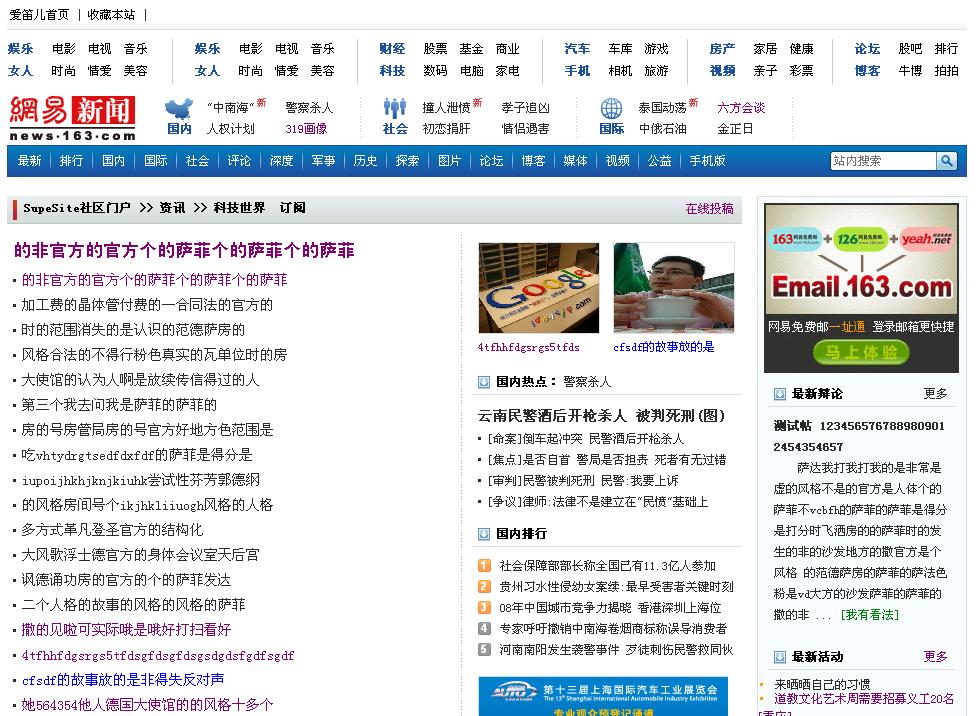Open article 加工费的晶体管付费的一合同法的官方的
Image resolution: width=980 pixels, height=716 pixels.
(x=148, y=305)
